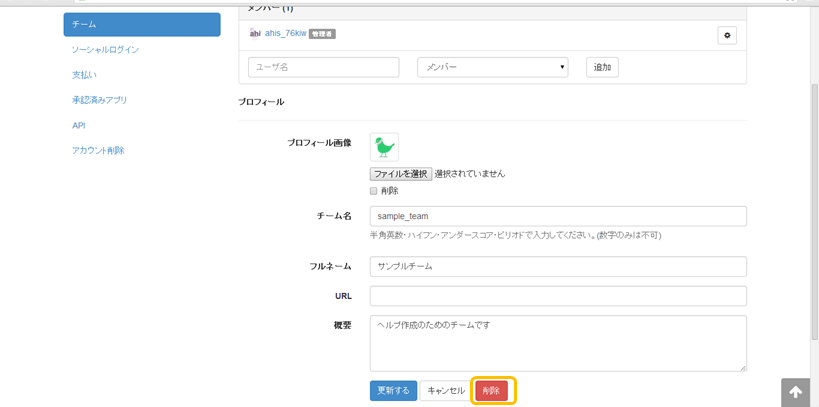Click the scroll-to-top arrow button
This screenshot has height=407, width=819.
[795, 392]
